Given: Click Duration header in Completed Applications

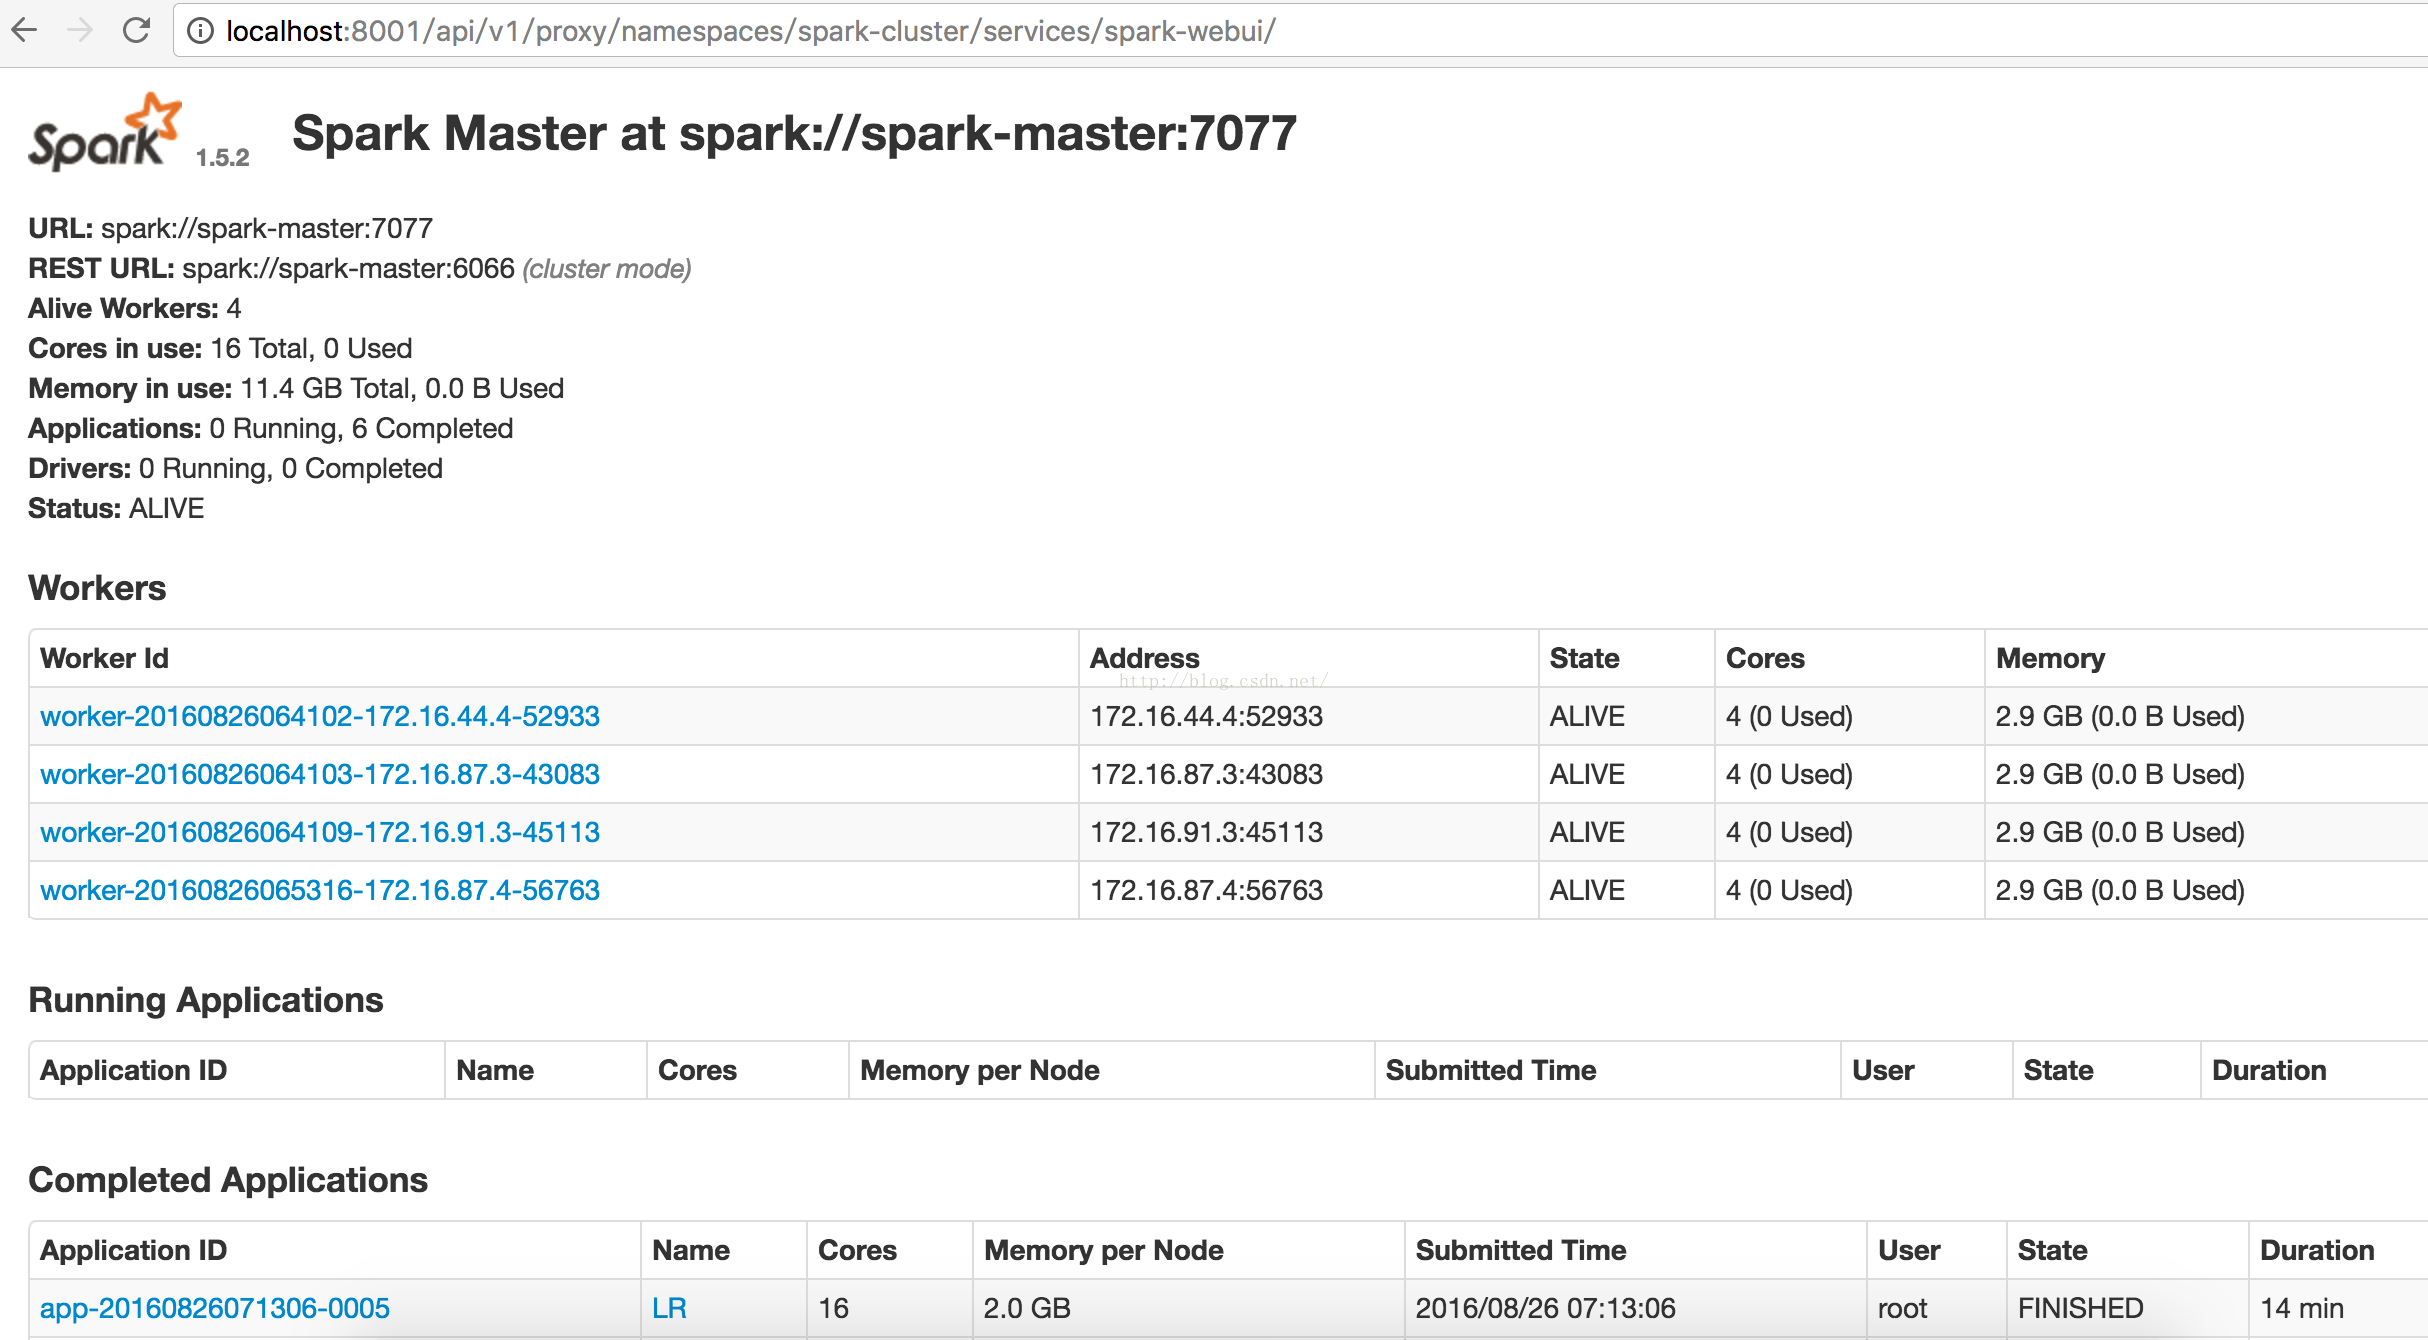Looking at the screenshot, I should 2316,1250.
